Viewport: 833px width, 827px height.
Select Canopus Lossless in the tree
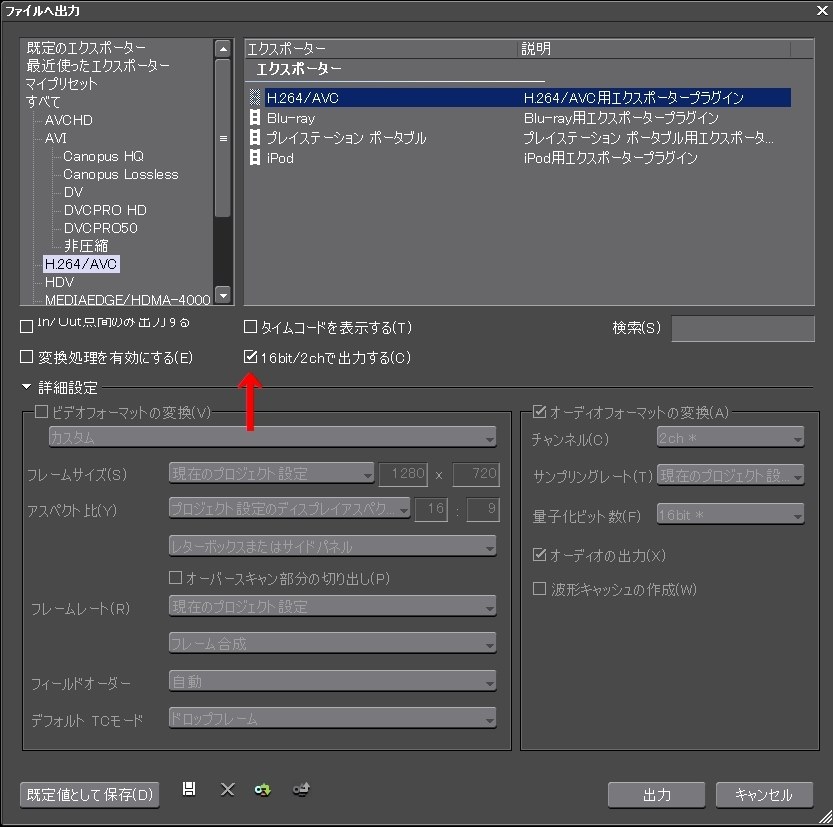121,174
